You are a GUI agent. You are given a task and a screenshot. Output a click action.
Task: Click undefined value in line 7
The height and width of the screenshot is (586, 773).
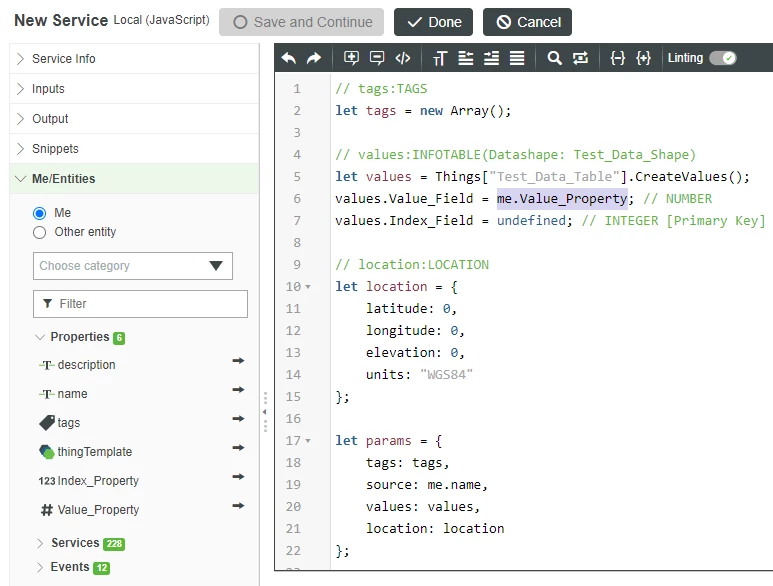(x=531, y=220)
